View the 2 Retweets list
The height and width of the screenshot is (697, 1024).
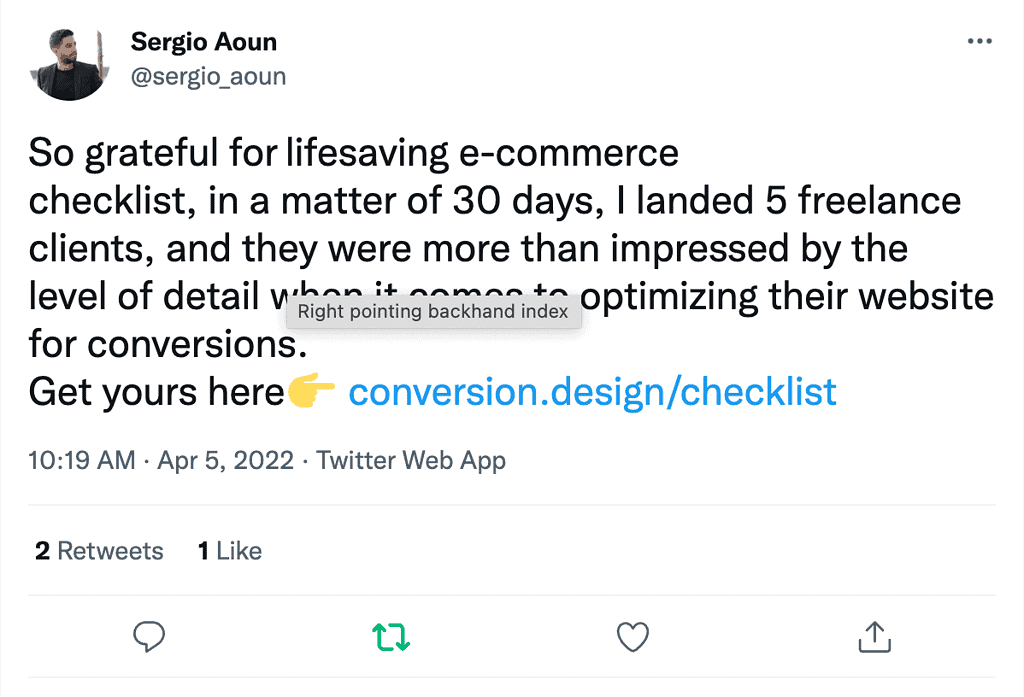(x=99, y=551)
